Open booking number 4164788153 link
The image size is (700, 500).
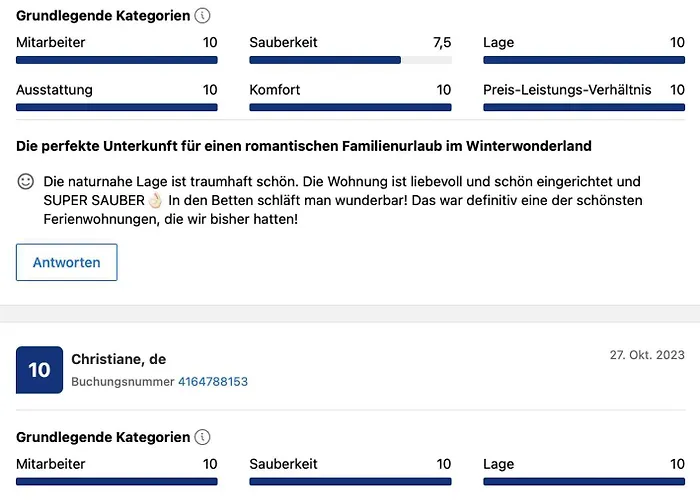tap(212, 382)
